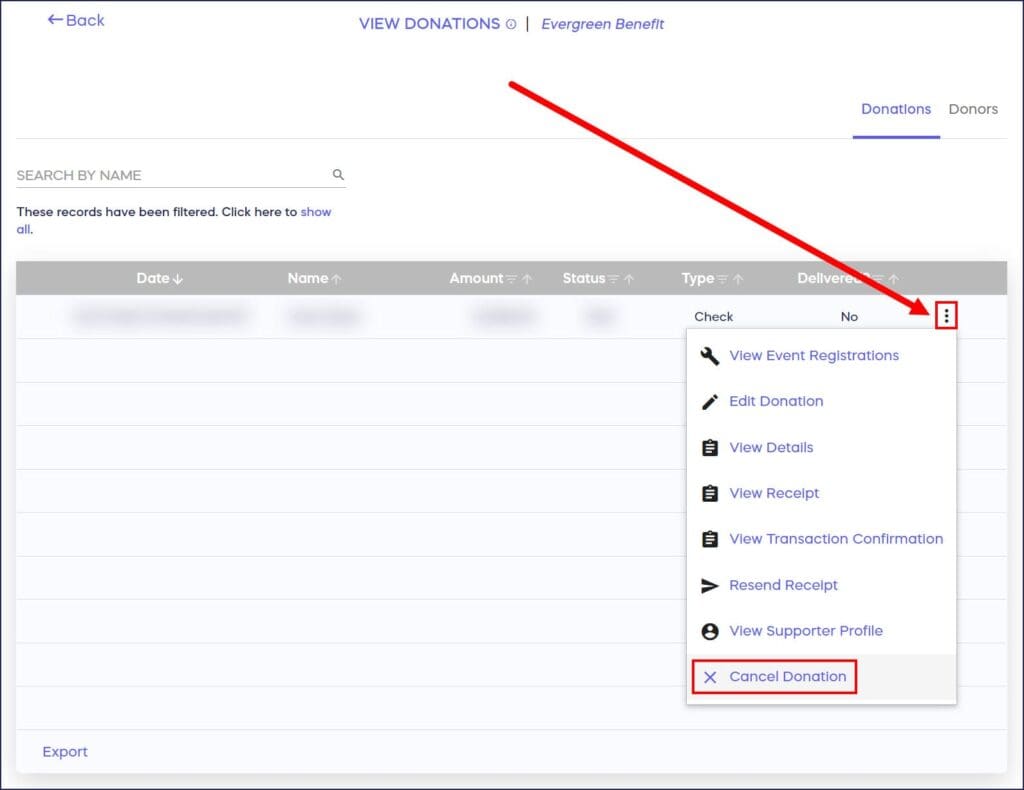Switch to the Donors tab

pos(973,109)
